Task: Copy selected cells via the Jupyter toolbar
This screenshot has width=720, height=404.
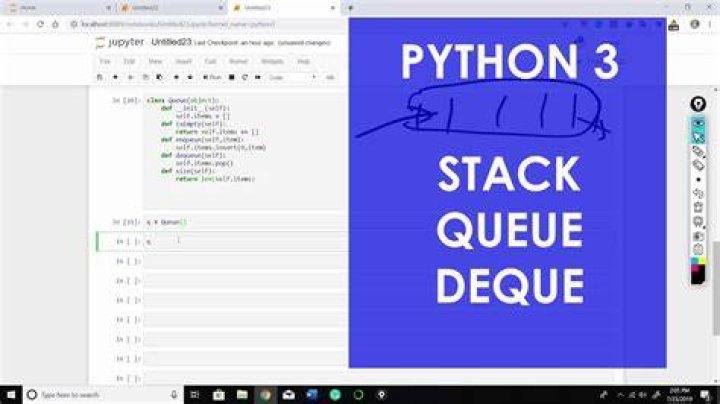Action: pyautogui.click(x=145, y=77)
